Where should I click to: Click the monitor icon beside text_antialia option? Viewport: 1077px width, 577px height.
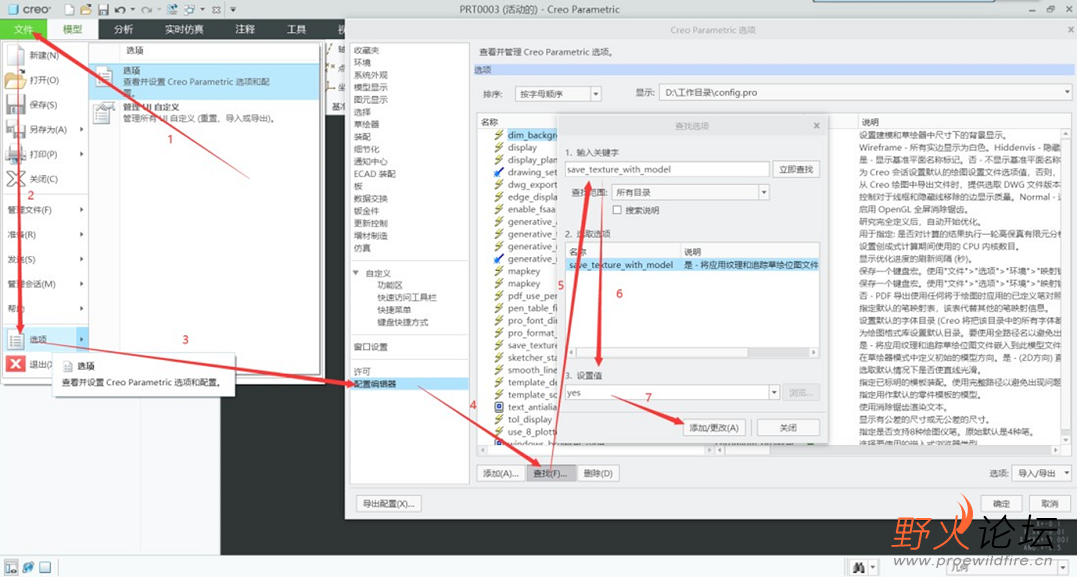pyautogui.click(x=499, y=407)
